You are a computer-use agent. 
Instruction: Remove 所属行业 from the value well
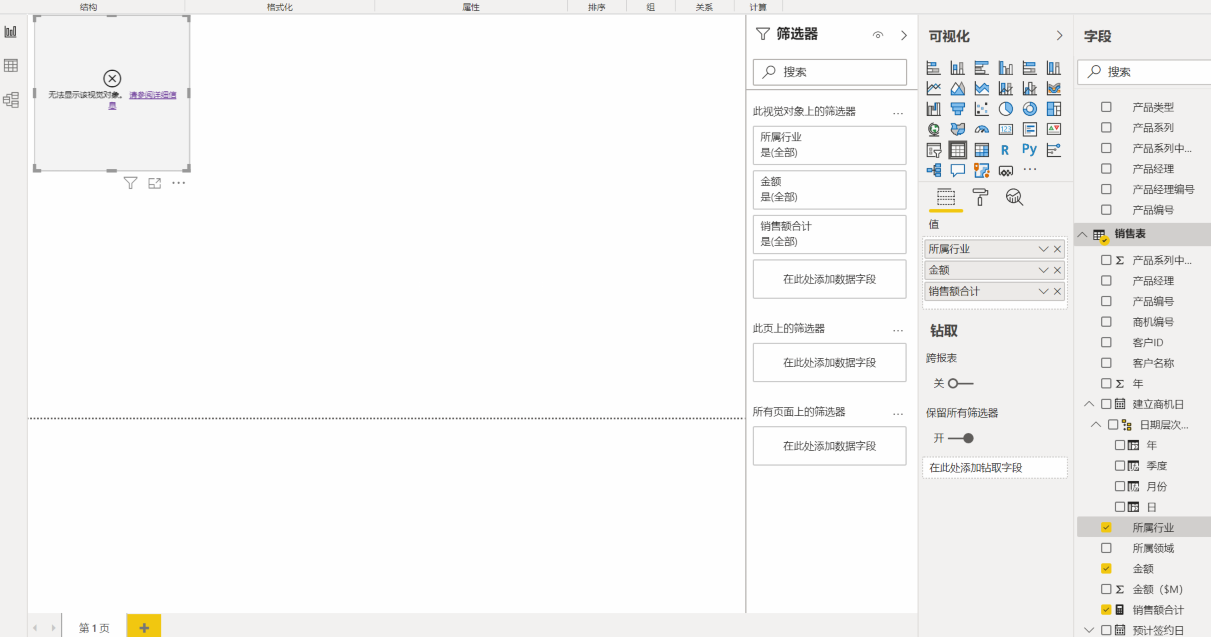pos(1058,249)
